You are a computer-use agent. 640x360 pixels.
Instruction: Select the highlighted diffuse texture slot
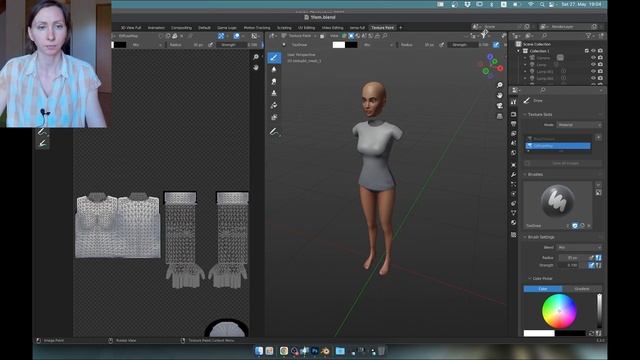point(558,146)
